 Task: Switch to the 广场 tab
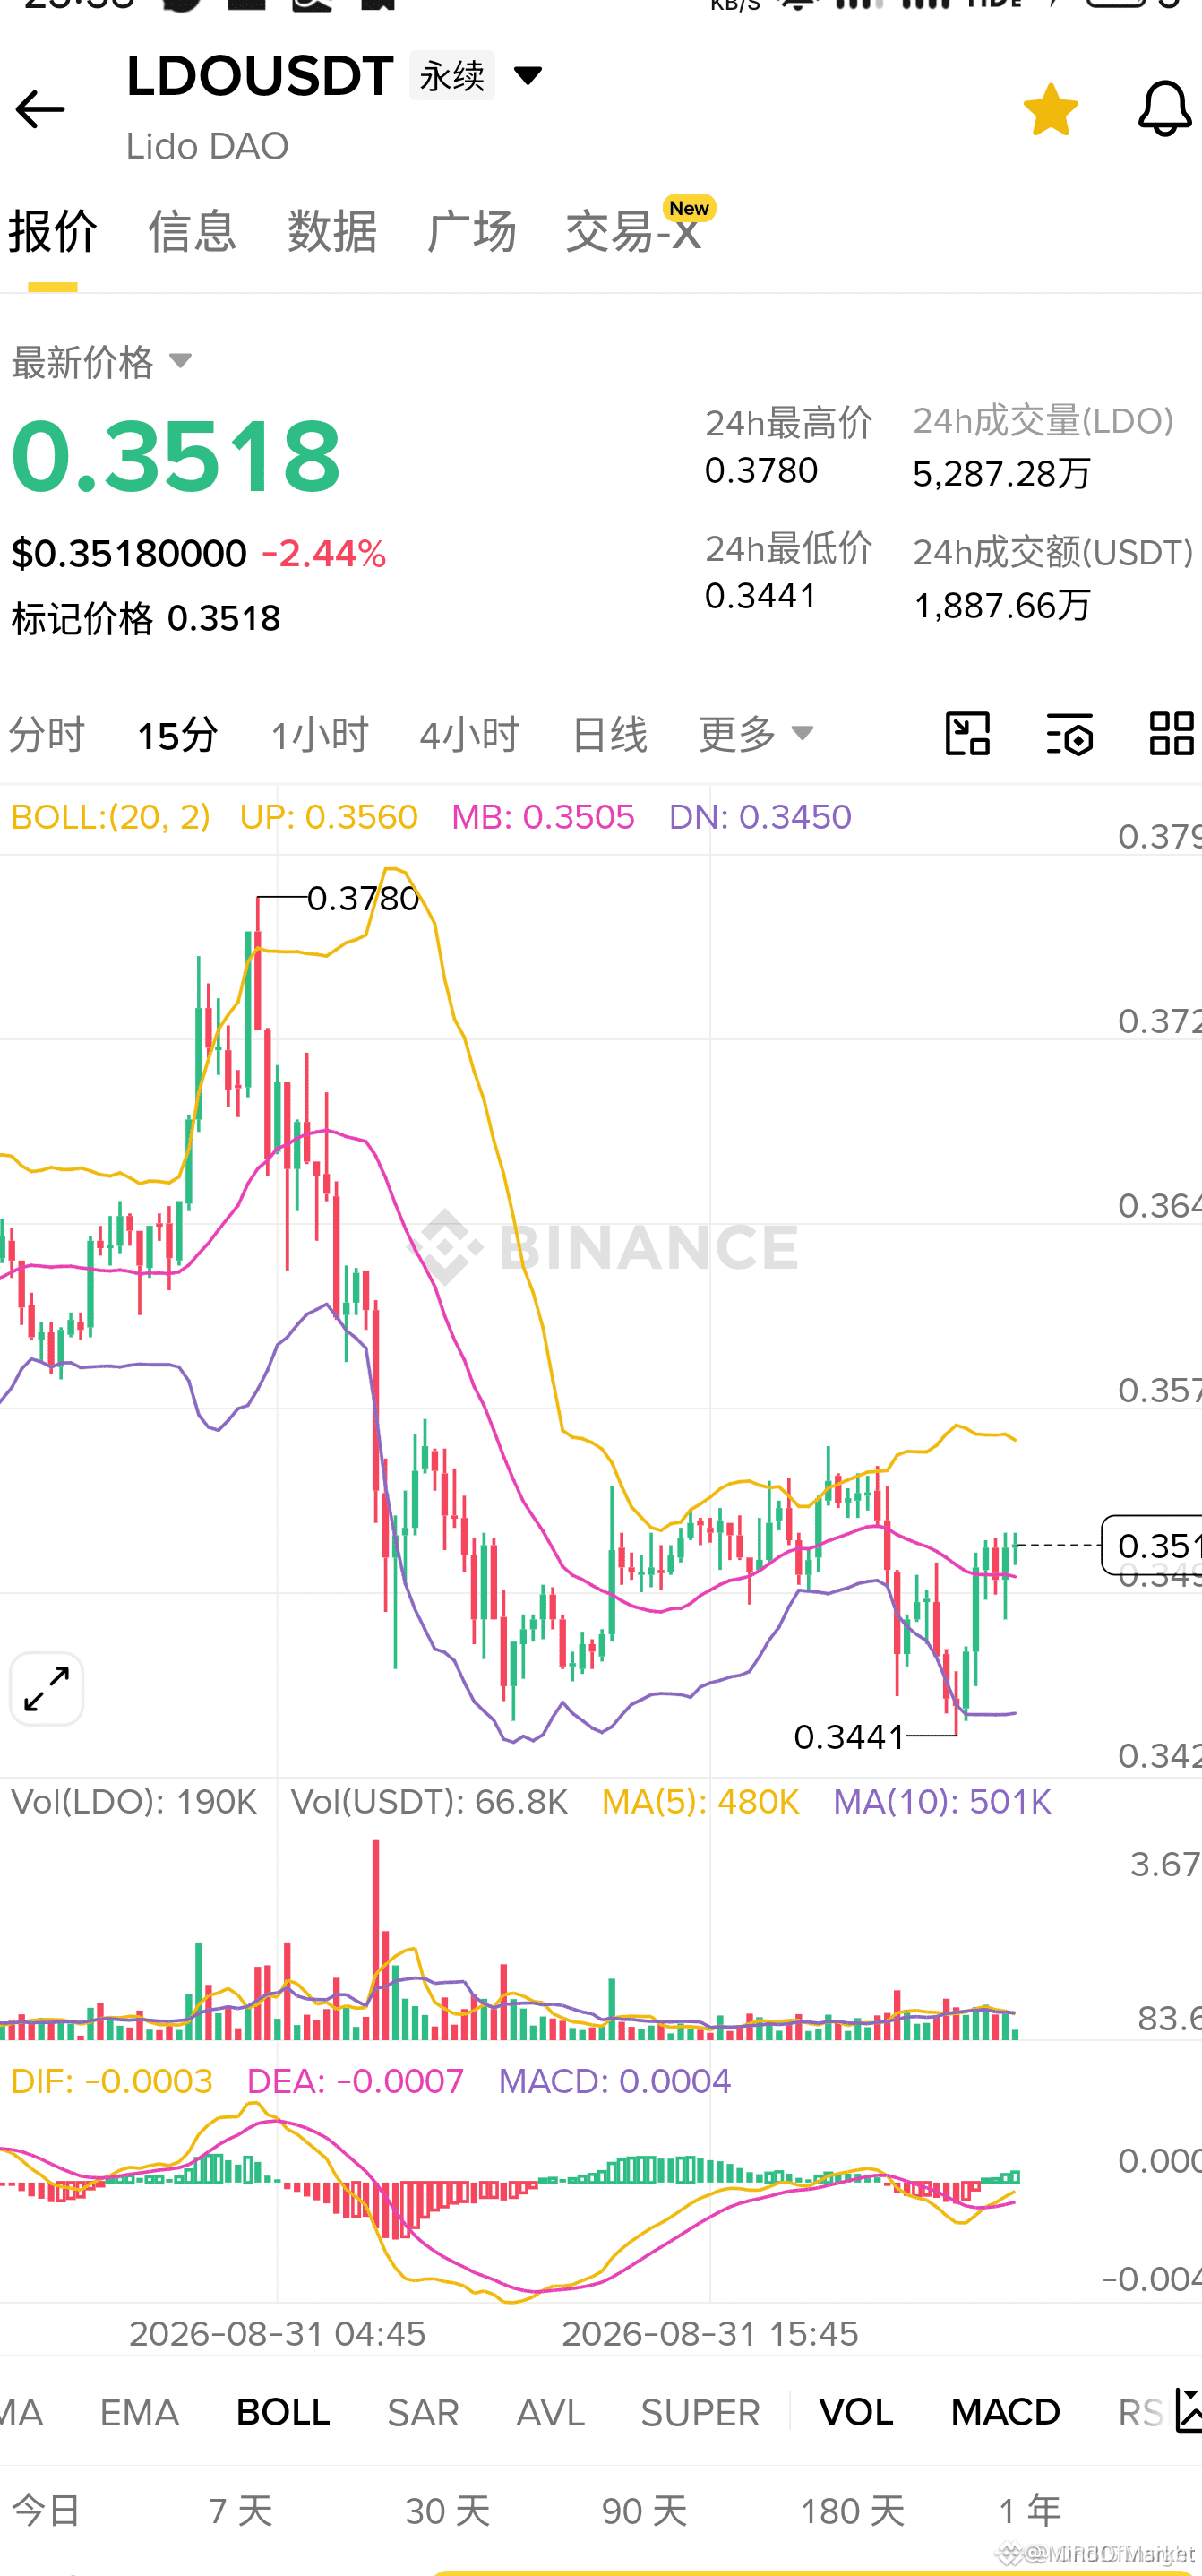[x=471, y=232]
